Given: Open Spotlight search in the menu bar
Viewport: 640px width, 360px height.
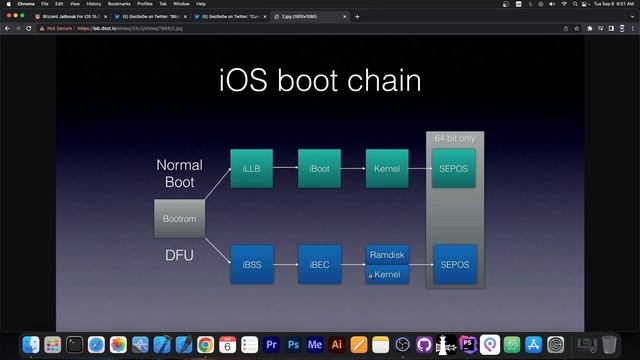Looking at the screenshot, I should click(x=575, y=4).
